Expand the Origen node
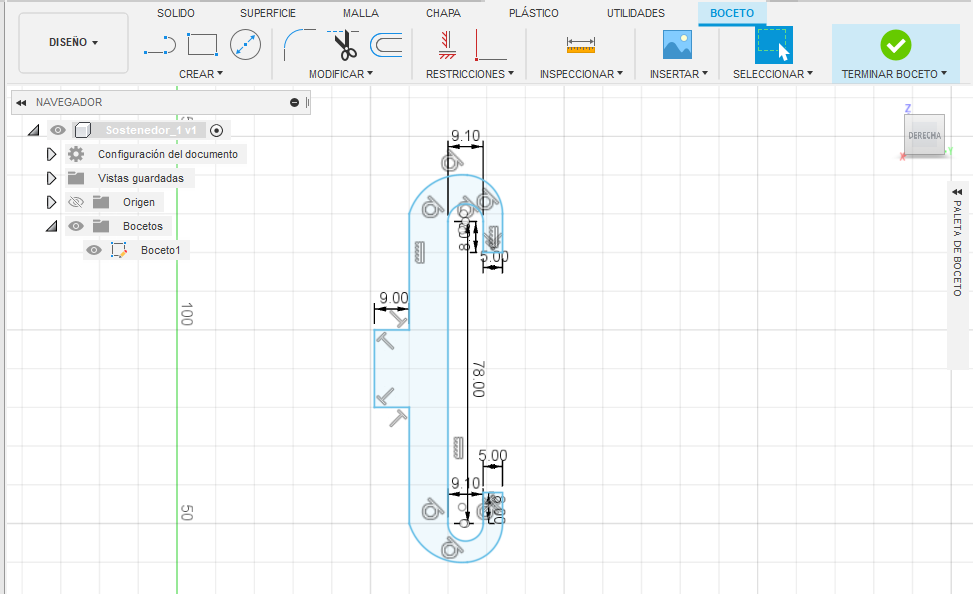973x594 pixels. pyautogui.click(x=52, y=202)
